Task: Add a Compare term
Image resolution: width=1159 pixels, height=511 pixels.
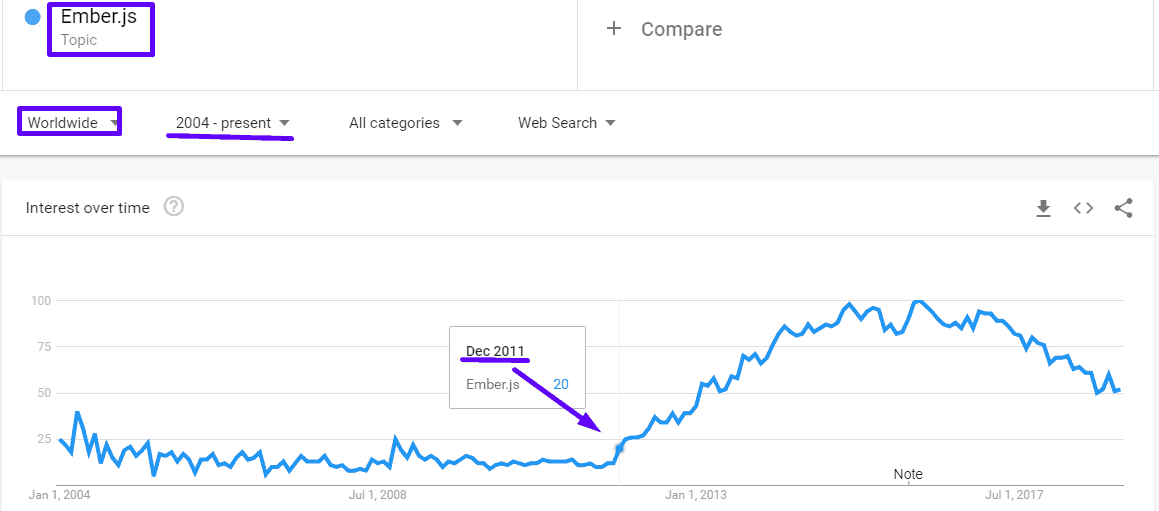Action: pos(681,30)
